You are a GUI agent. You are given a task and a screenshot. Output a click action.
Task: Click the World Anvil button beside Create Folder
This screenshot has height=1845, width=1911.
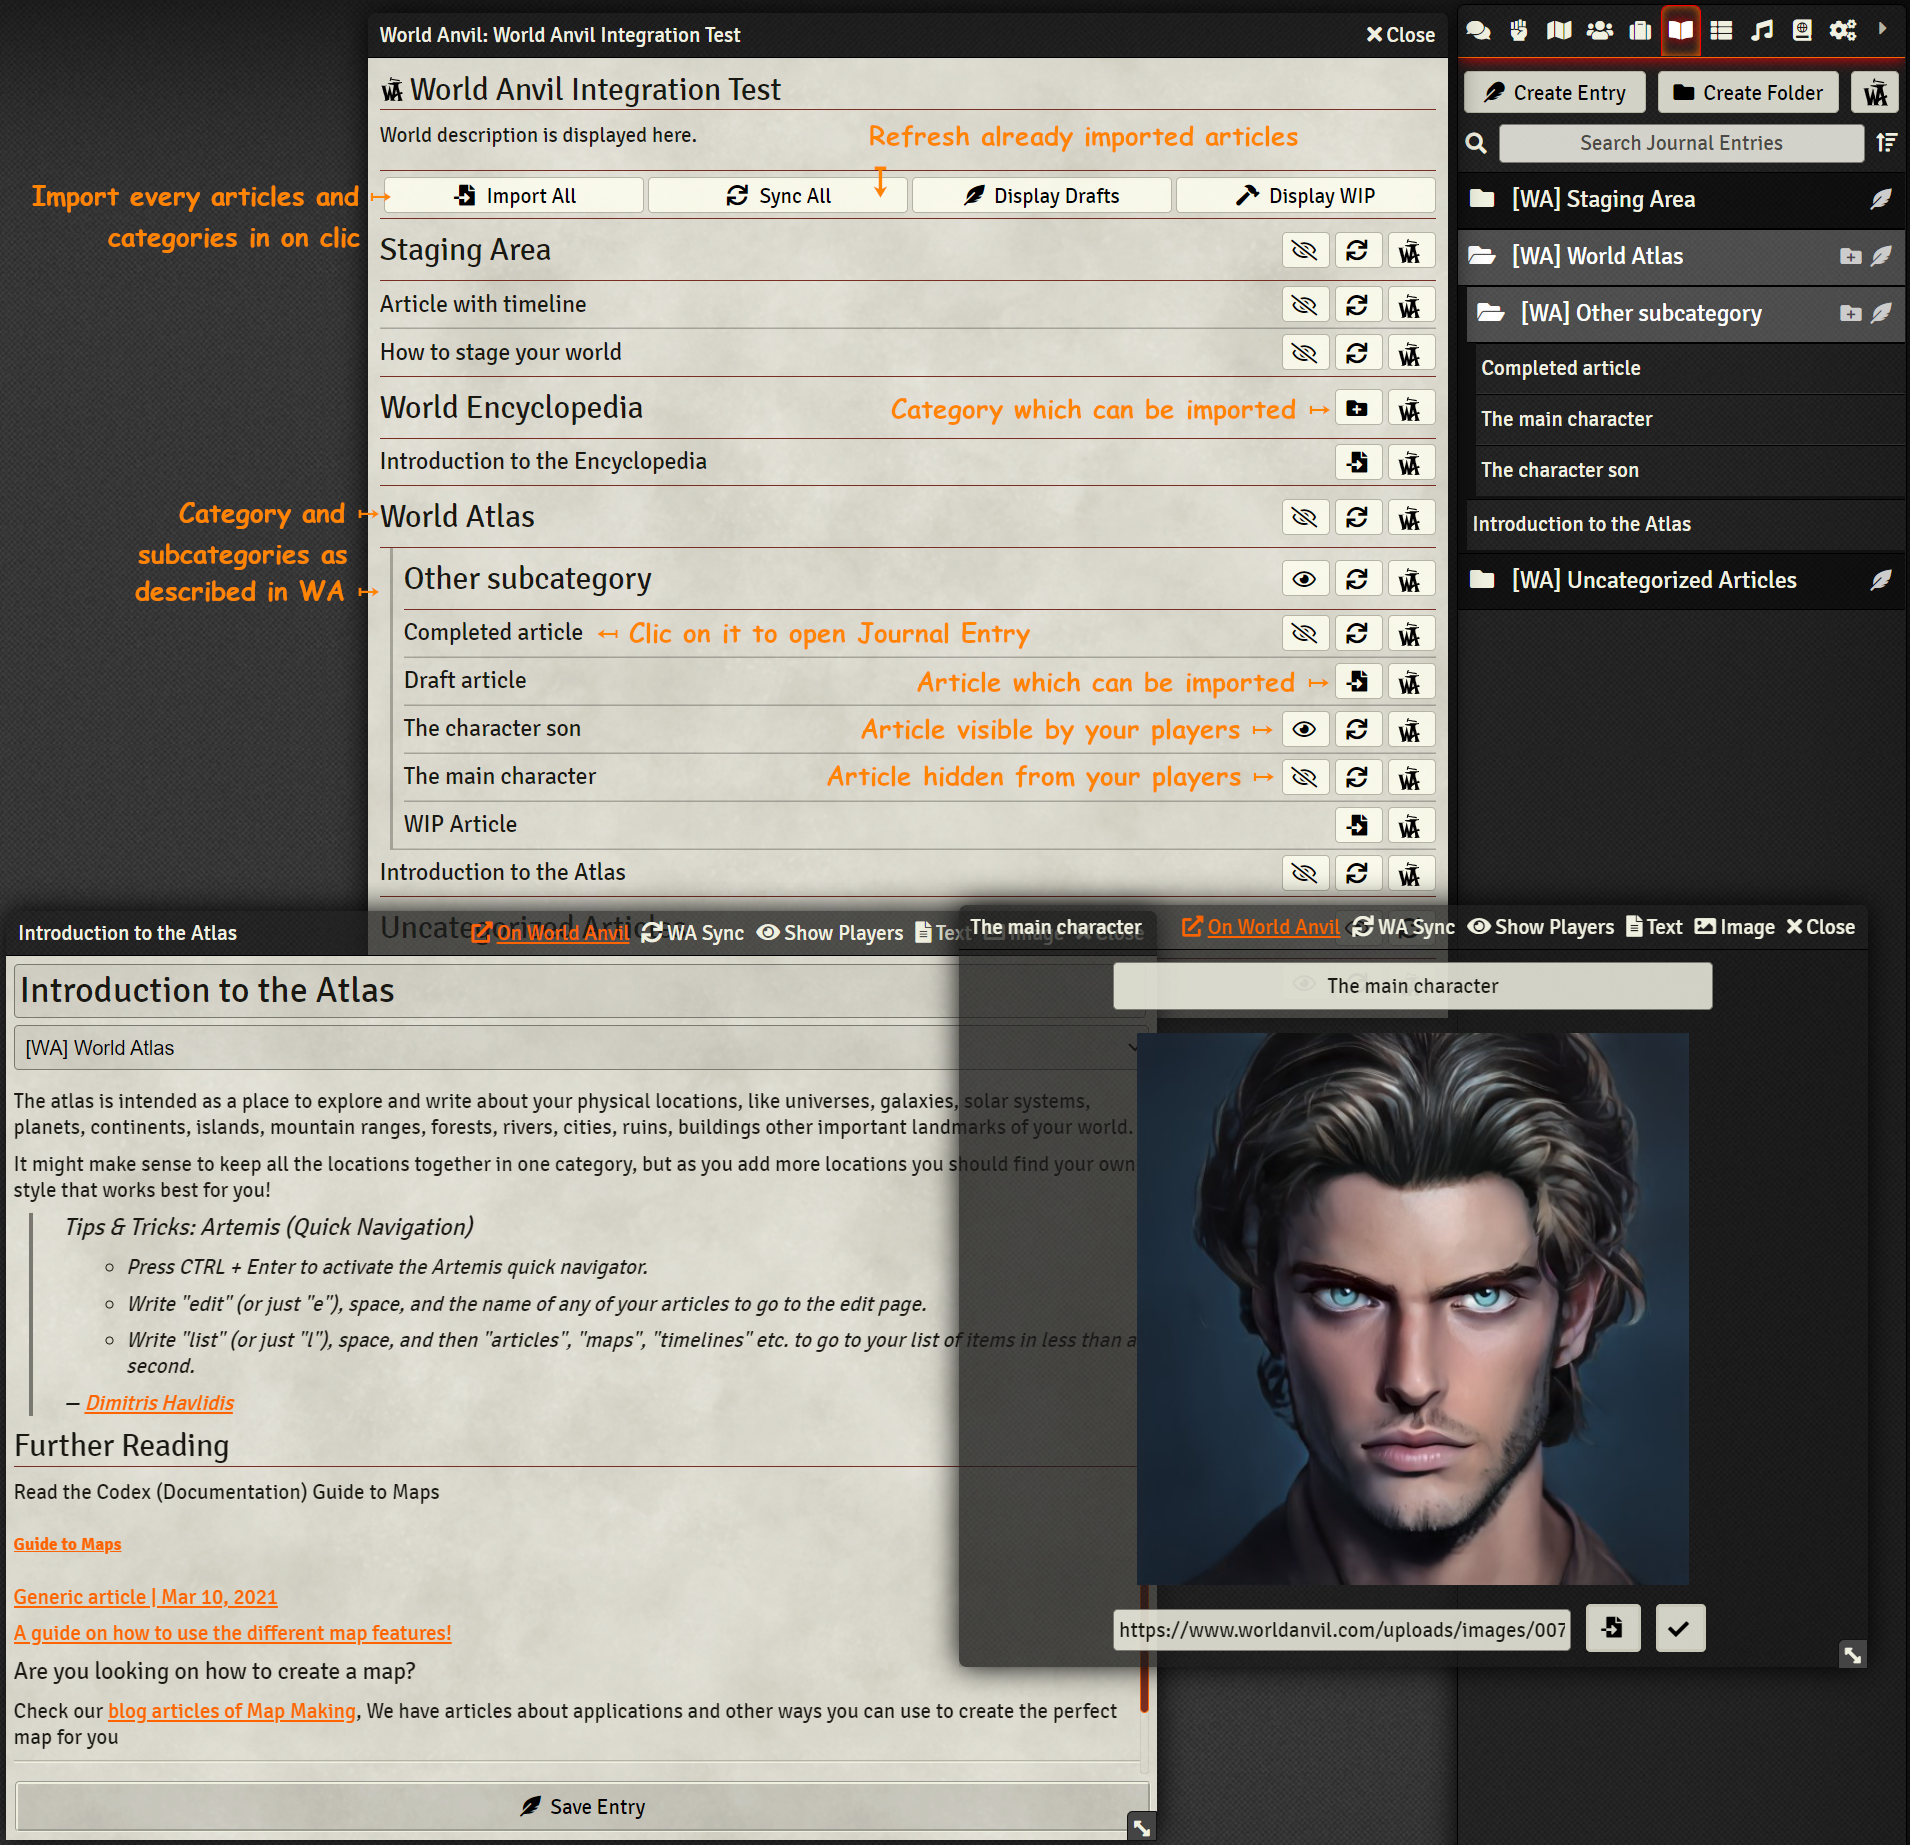coord(1875,93)
